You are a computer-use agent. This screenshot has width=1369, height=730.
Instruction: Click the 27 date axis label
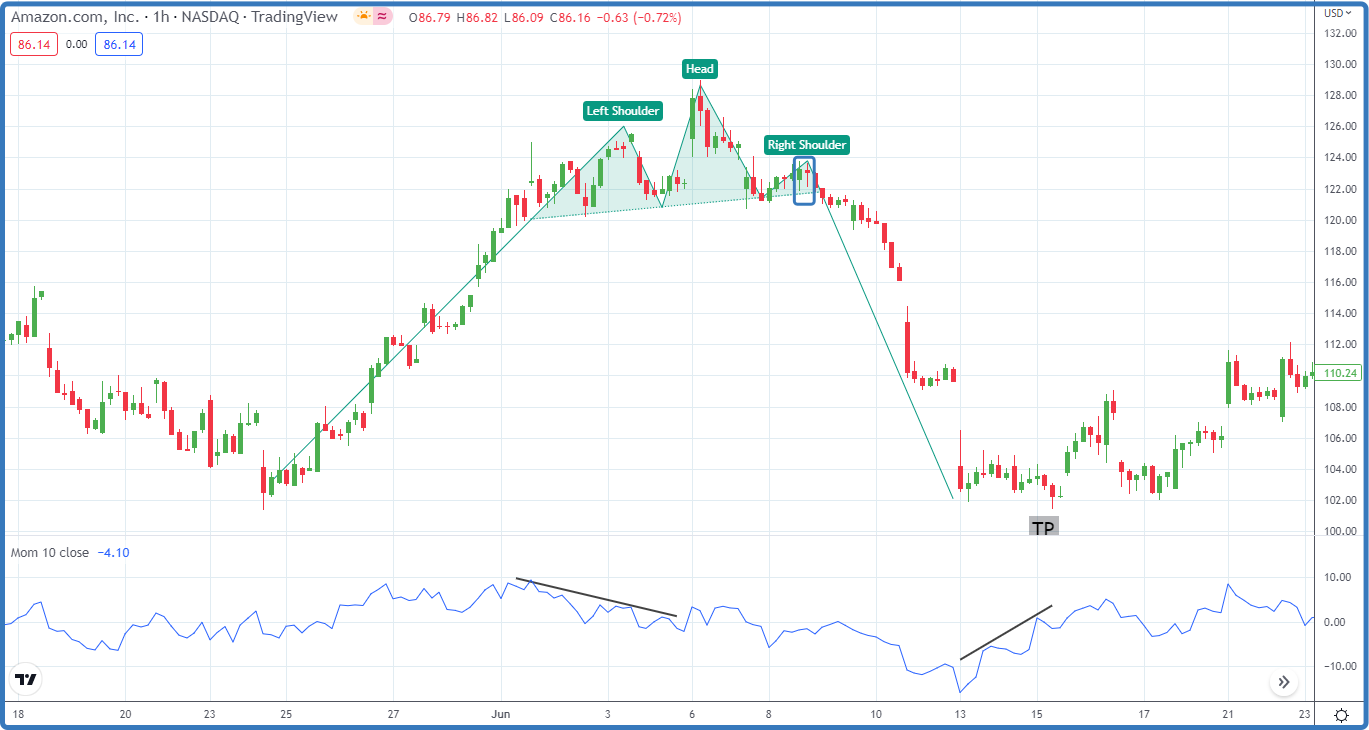[x=393, y=714]
